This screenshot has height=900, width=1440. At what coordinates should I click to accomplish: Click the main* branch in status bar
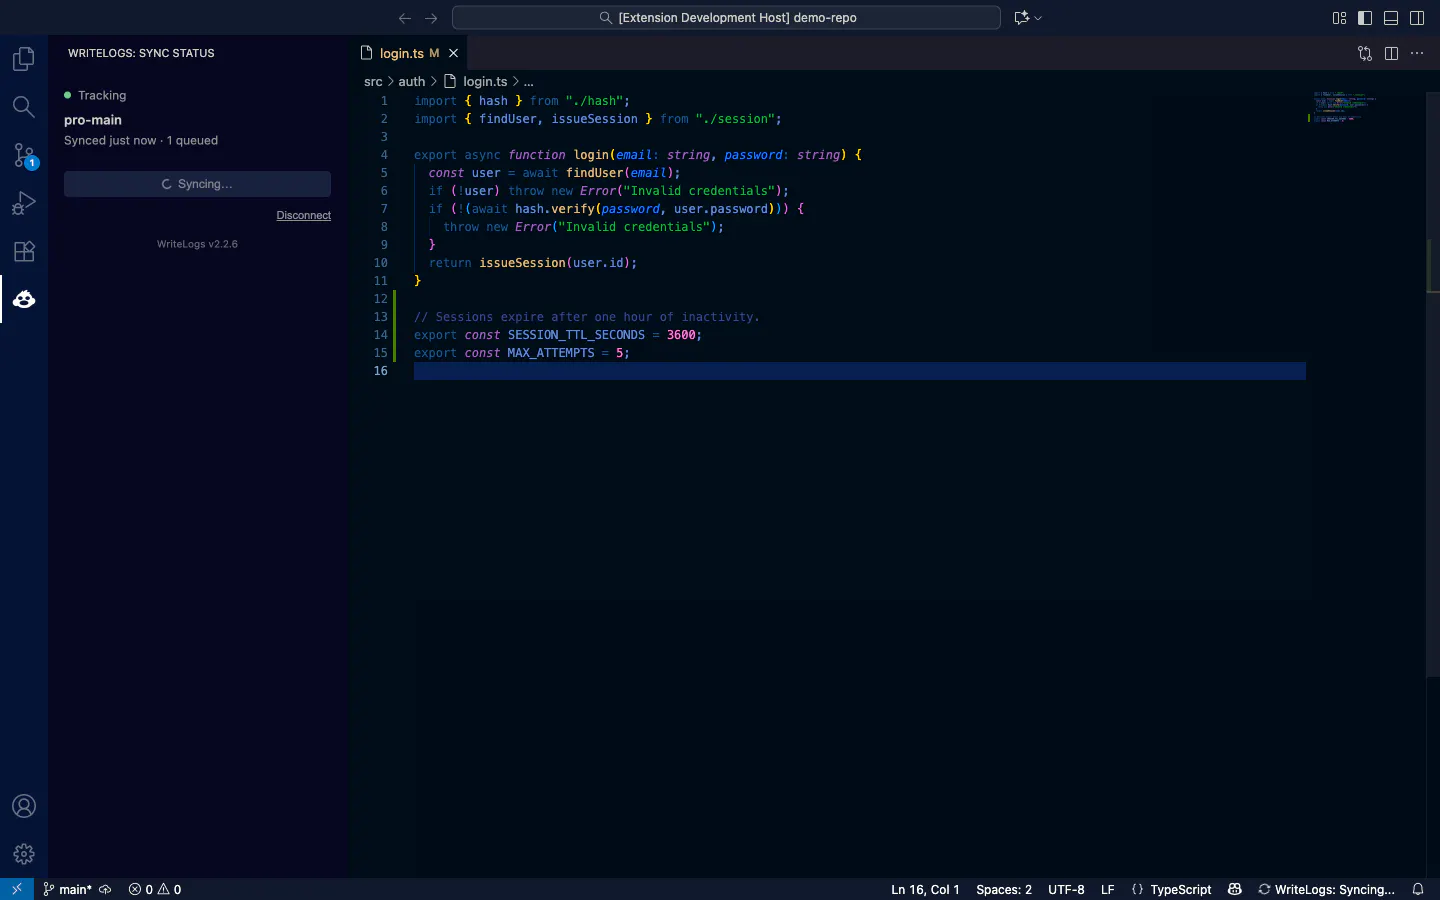pyautogui.click(x=68, y=889)
